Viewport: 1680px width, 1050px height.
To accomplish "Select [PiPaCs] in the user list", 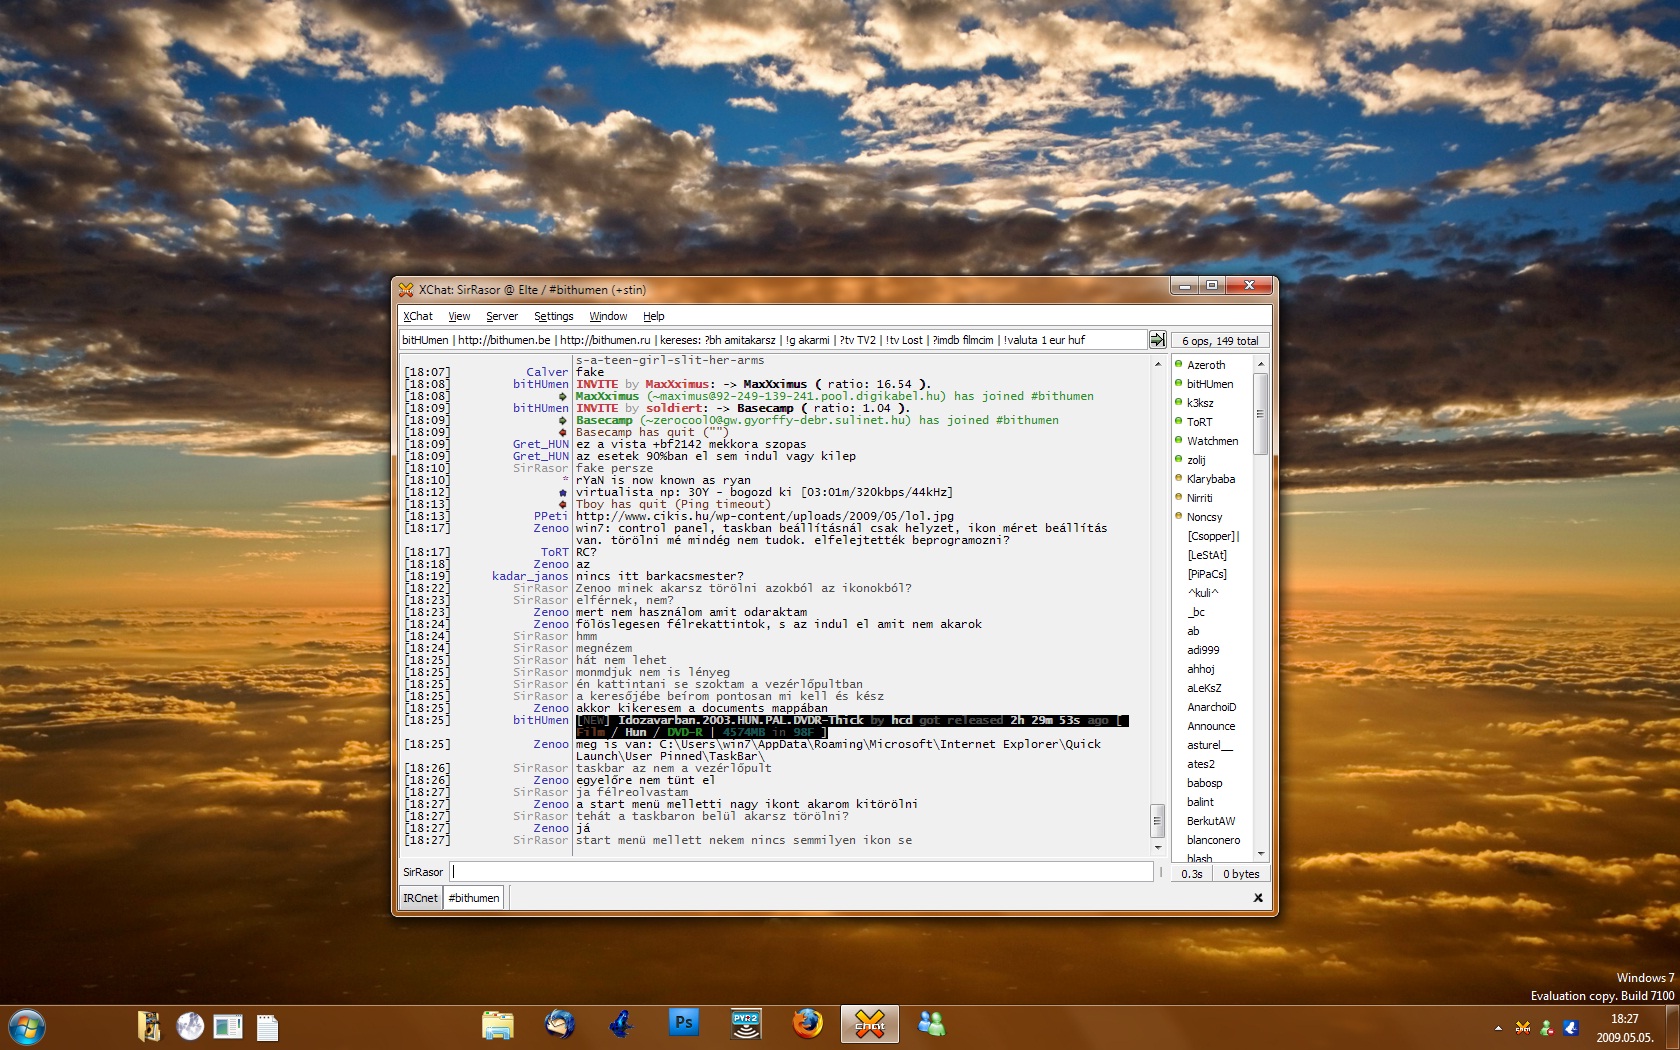I will pyautogui.click(x=1207, y=574).
